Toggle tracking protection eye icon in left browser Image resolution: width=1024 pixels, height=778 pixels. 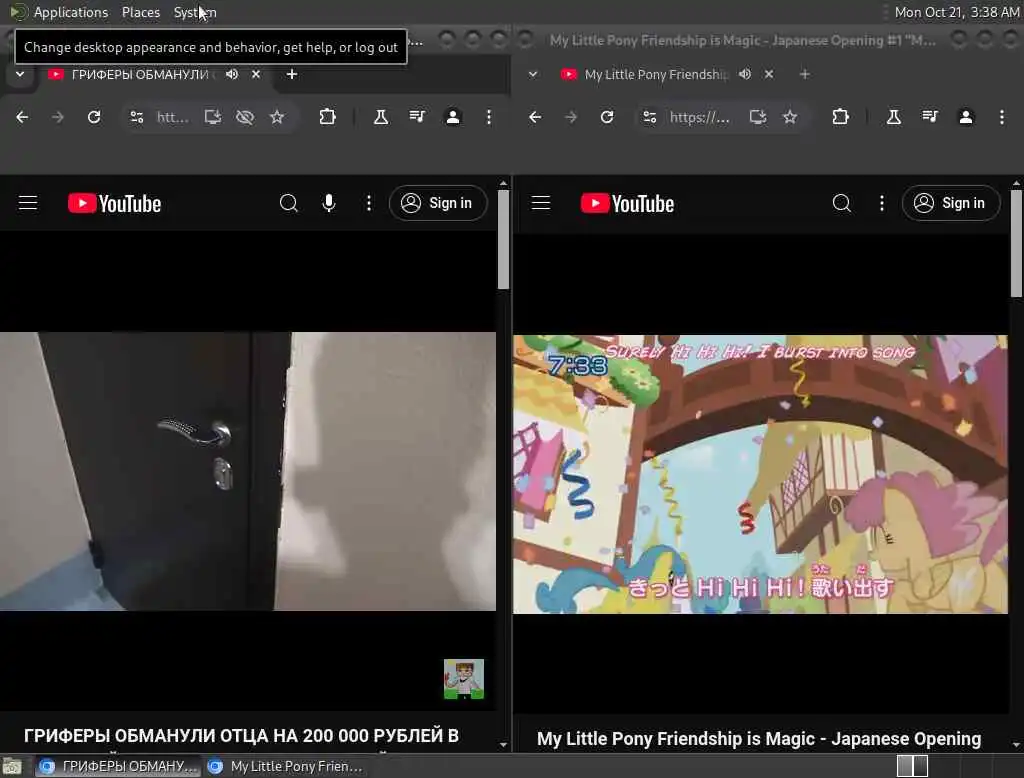245,117
